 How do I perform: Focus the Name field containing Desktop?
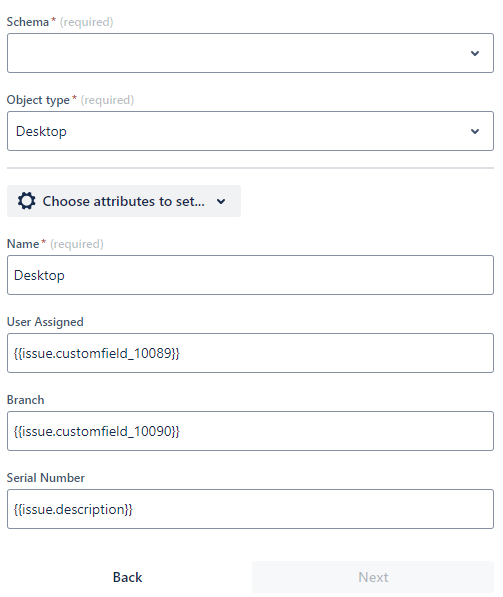[x=250, y=275]
